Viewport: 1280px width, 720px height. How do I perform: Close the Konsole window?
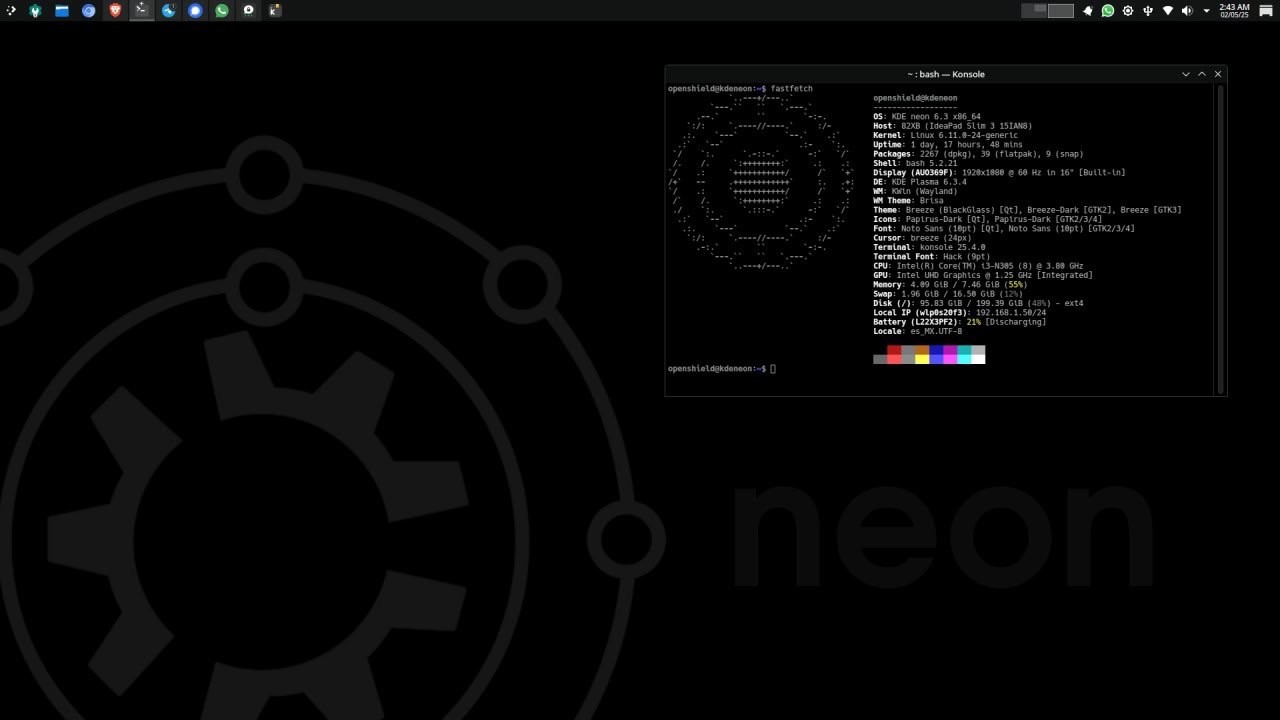click(1218, 74)
